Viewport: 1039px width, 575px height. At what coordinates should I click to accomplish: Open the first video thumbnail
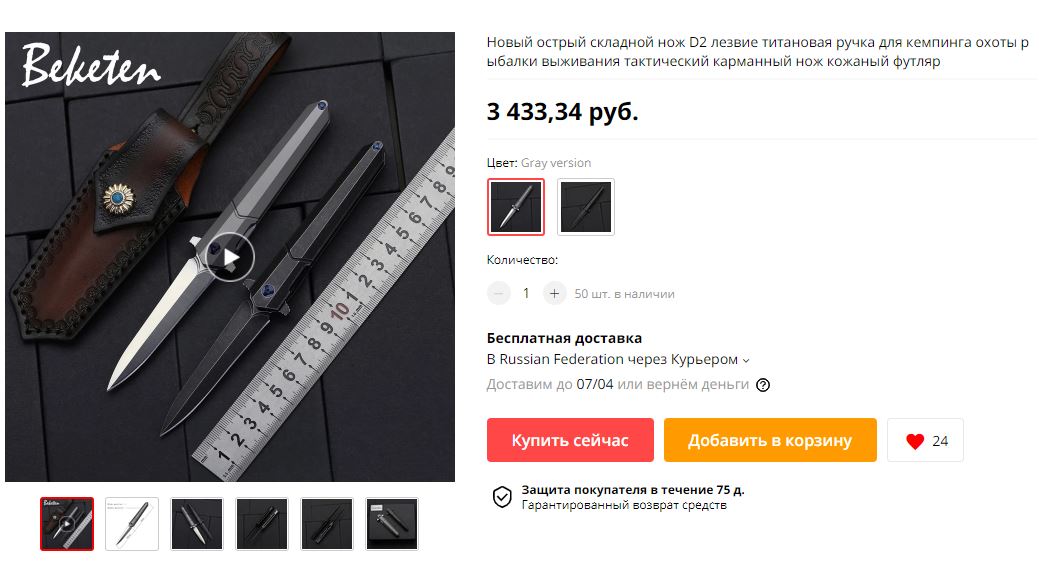tap(67, 524)
